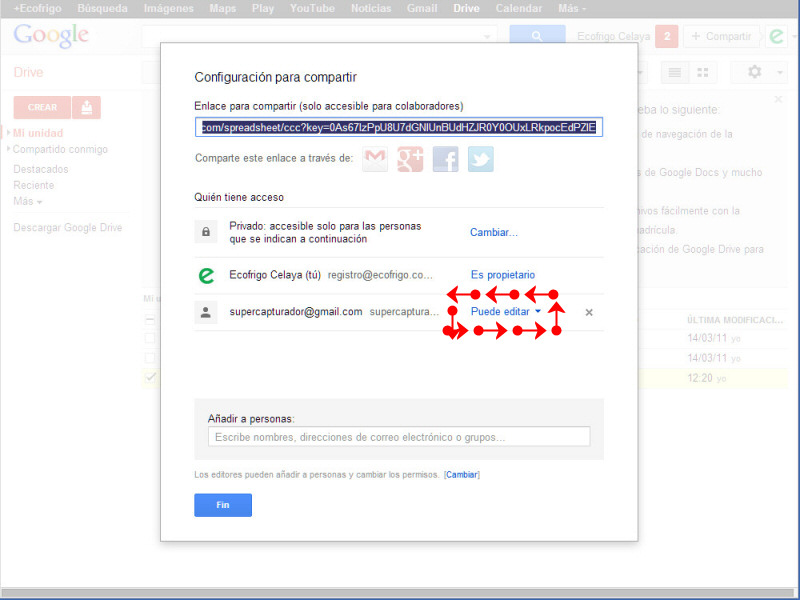
Task: Expand the Mi unidad tree item
Action: 8,133
